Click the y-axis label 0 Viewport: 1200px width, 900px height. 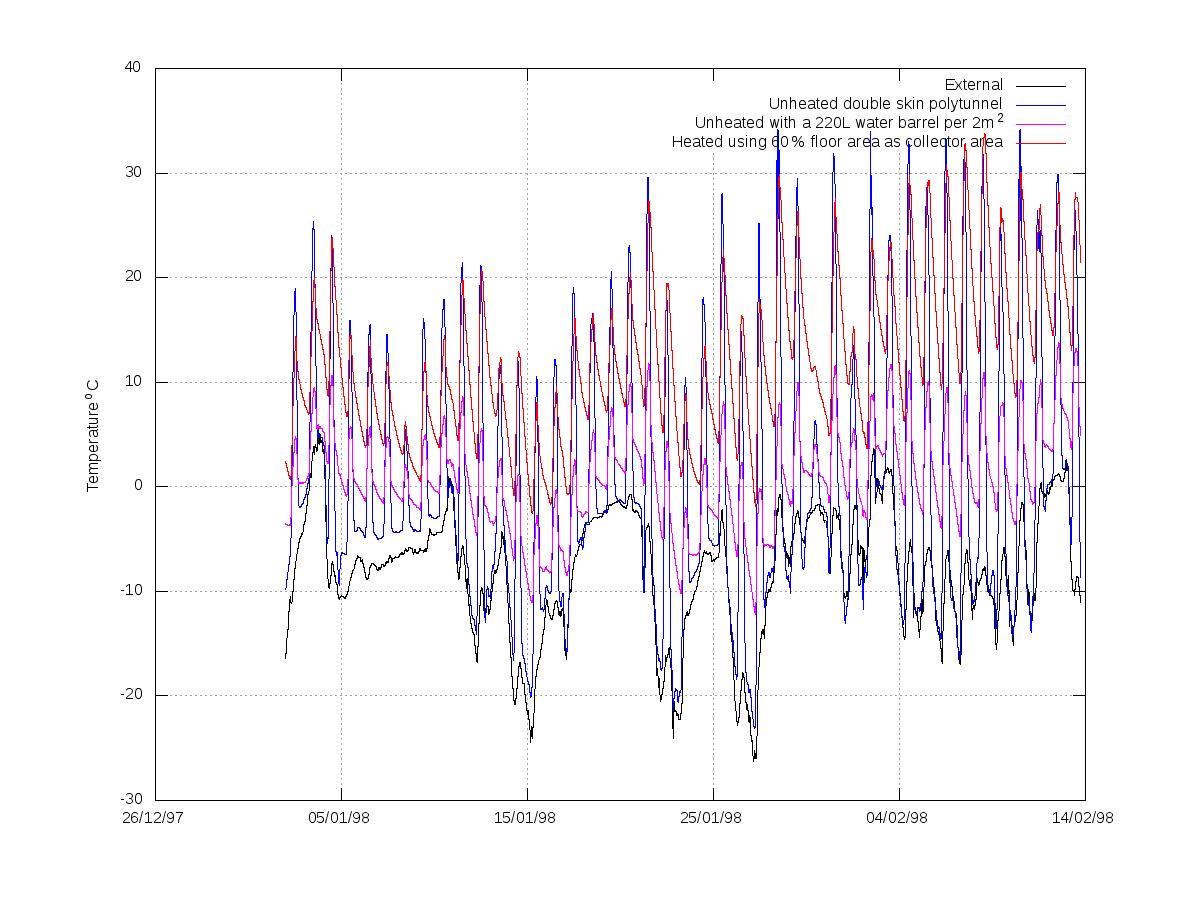click(x=136, y=486)
